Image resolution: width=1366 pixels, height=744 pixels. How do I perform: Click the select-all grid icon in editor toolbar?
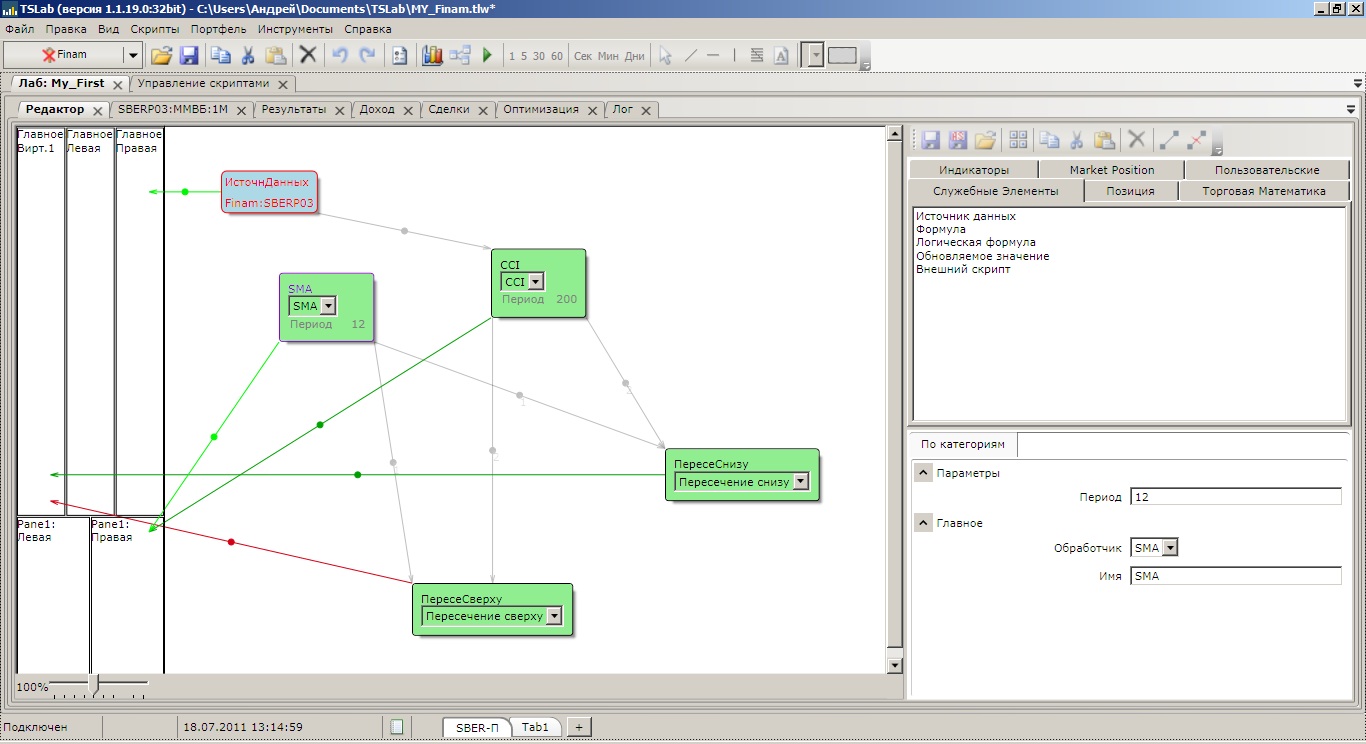click(x=1018, y=140)
